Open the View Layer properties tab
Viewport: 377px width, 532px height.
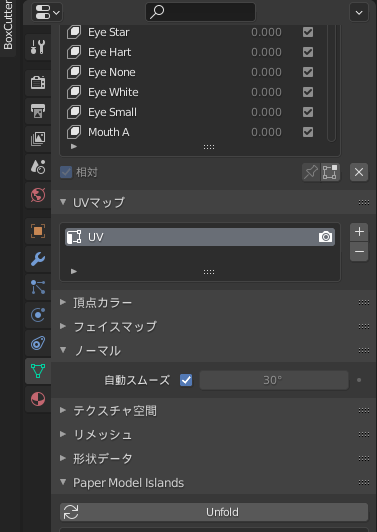(38, 138)
